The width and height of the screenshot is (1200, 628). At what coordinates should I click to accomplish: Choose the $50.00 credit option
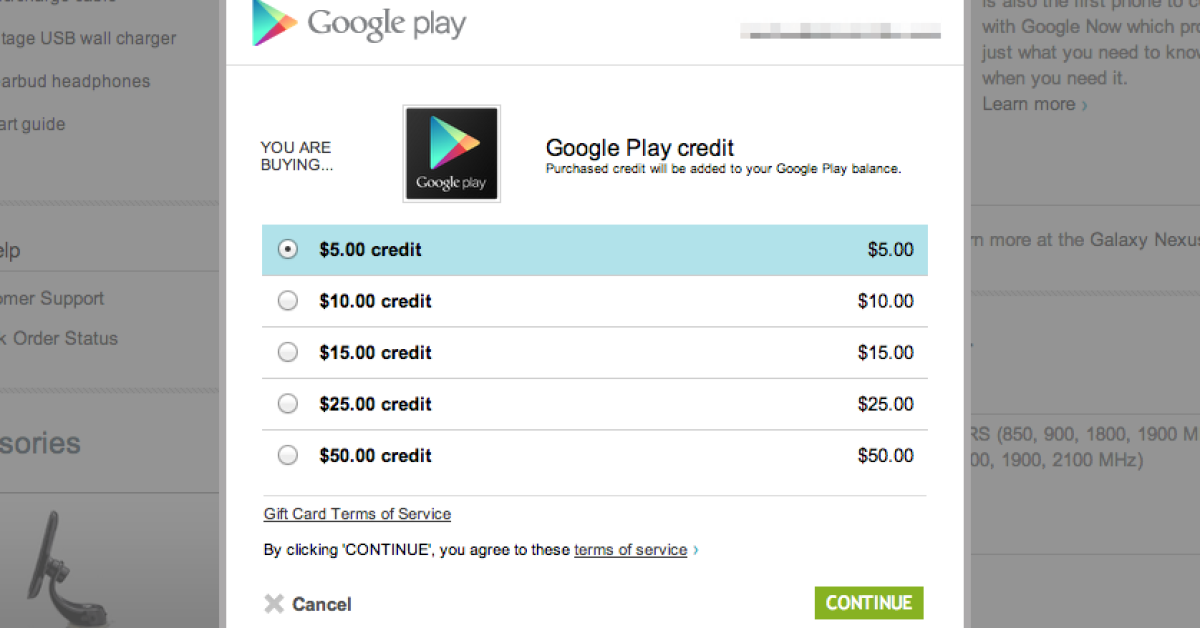(x=288, y=456)
